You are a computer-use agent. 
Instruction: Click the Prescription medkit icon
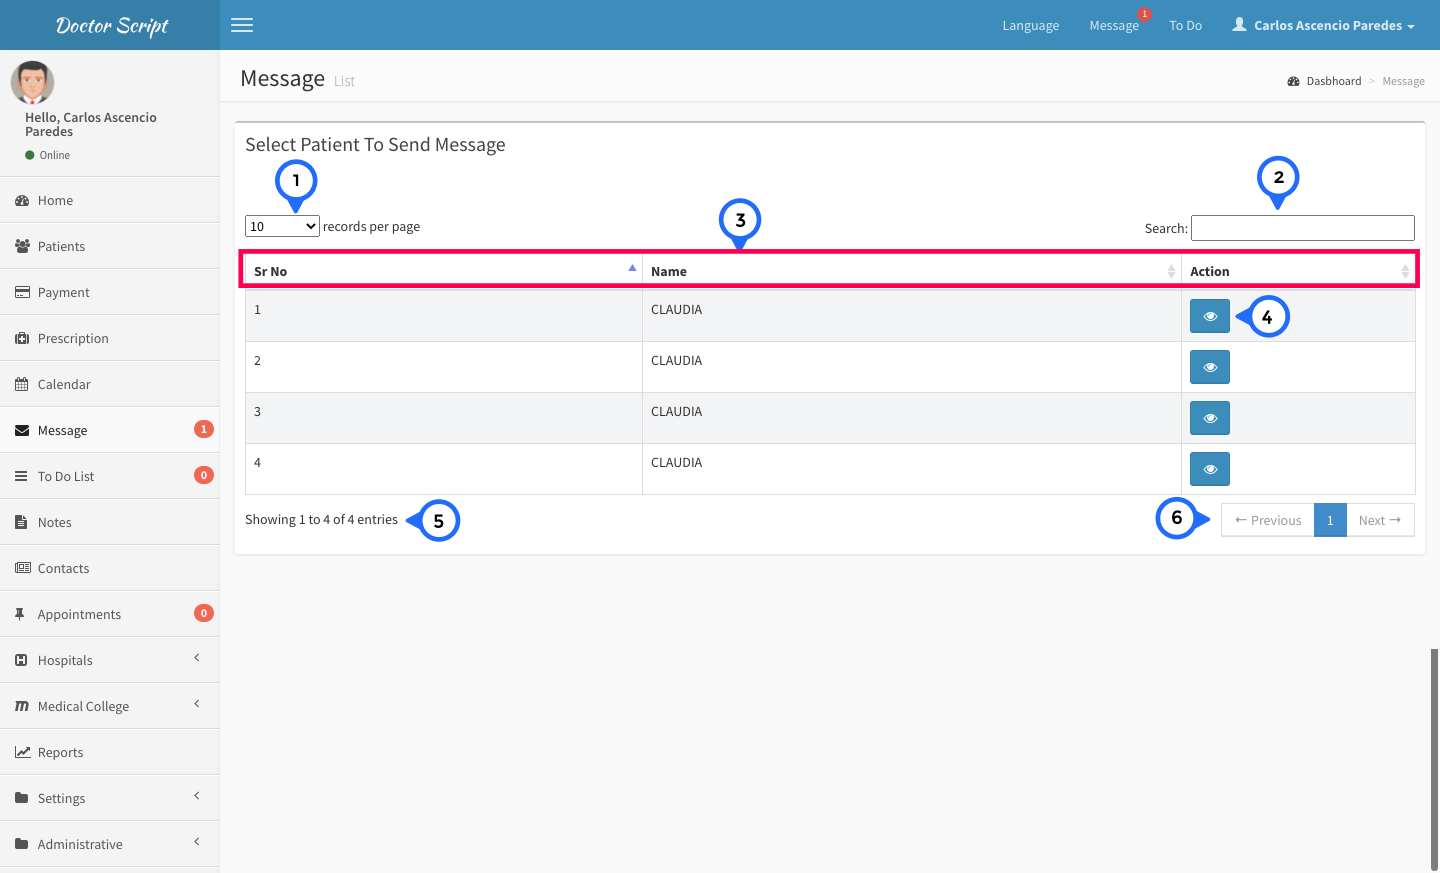(x=22, y=338)
